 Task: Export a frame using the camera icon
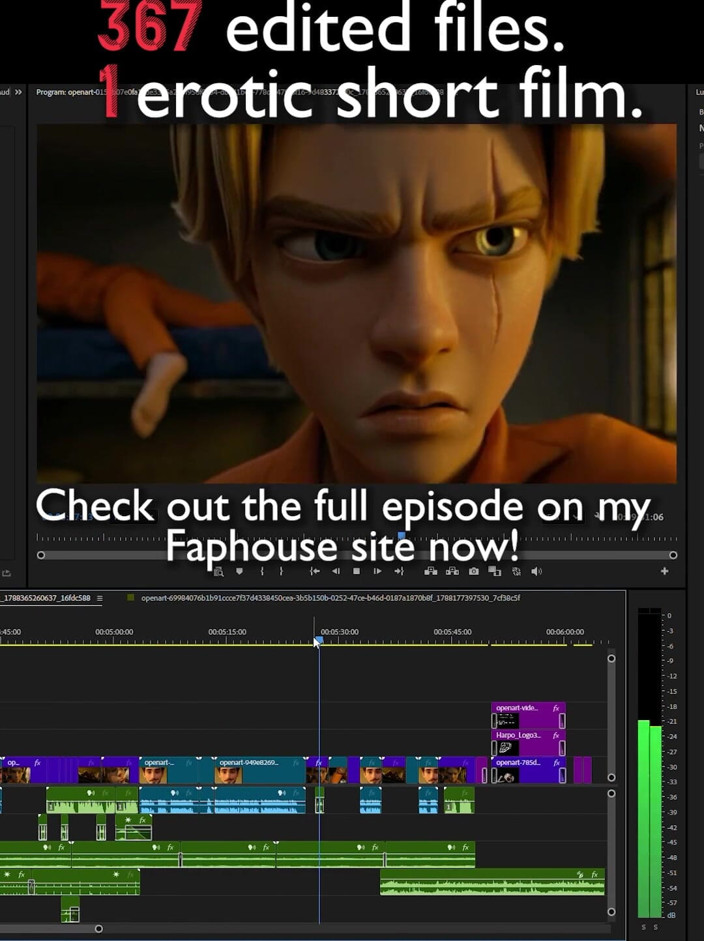(474, 571)
